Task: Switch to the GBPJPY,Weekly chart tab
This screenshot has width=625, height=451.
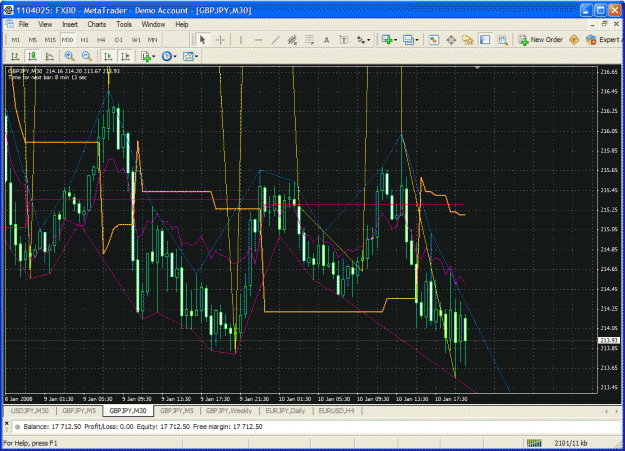Action: pos(229,411)
